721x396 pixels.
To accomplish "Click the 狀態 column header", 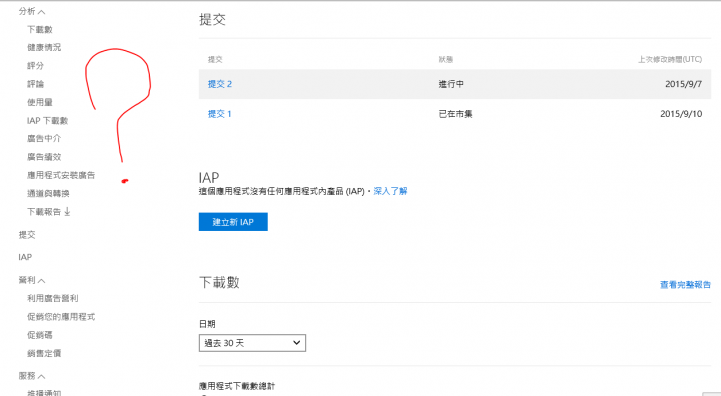I will pyautogui.click(x=446, y=59).
